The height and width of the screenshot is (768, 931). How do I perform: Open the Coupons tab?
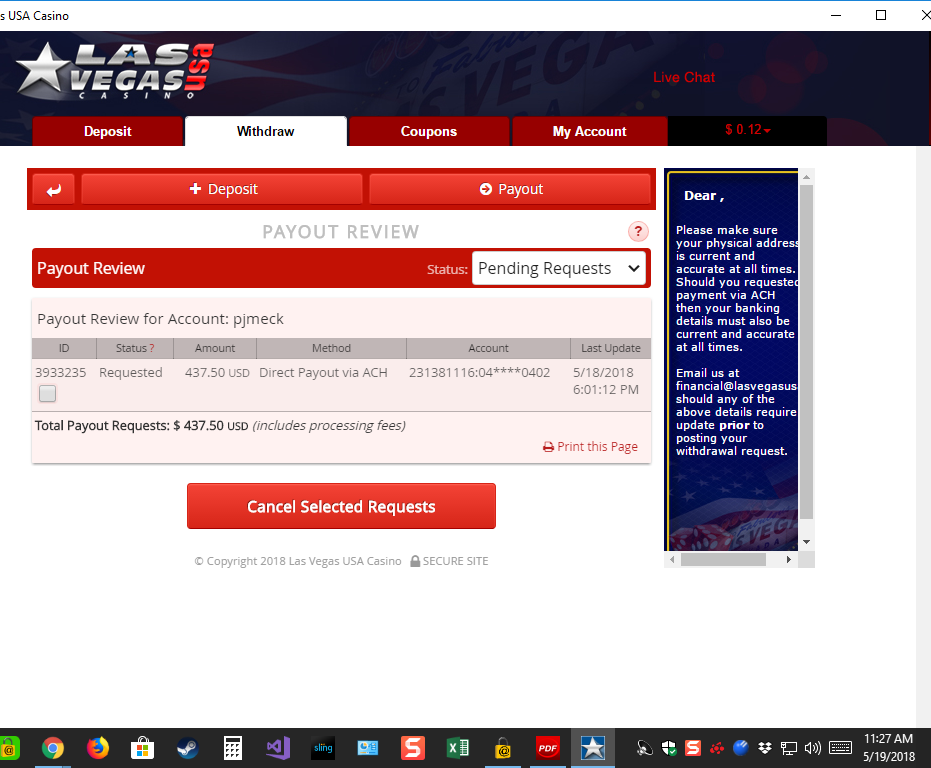pyautogui.click(x=429, y=131)
